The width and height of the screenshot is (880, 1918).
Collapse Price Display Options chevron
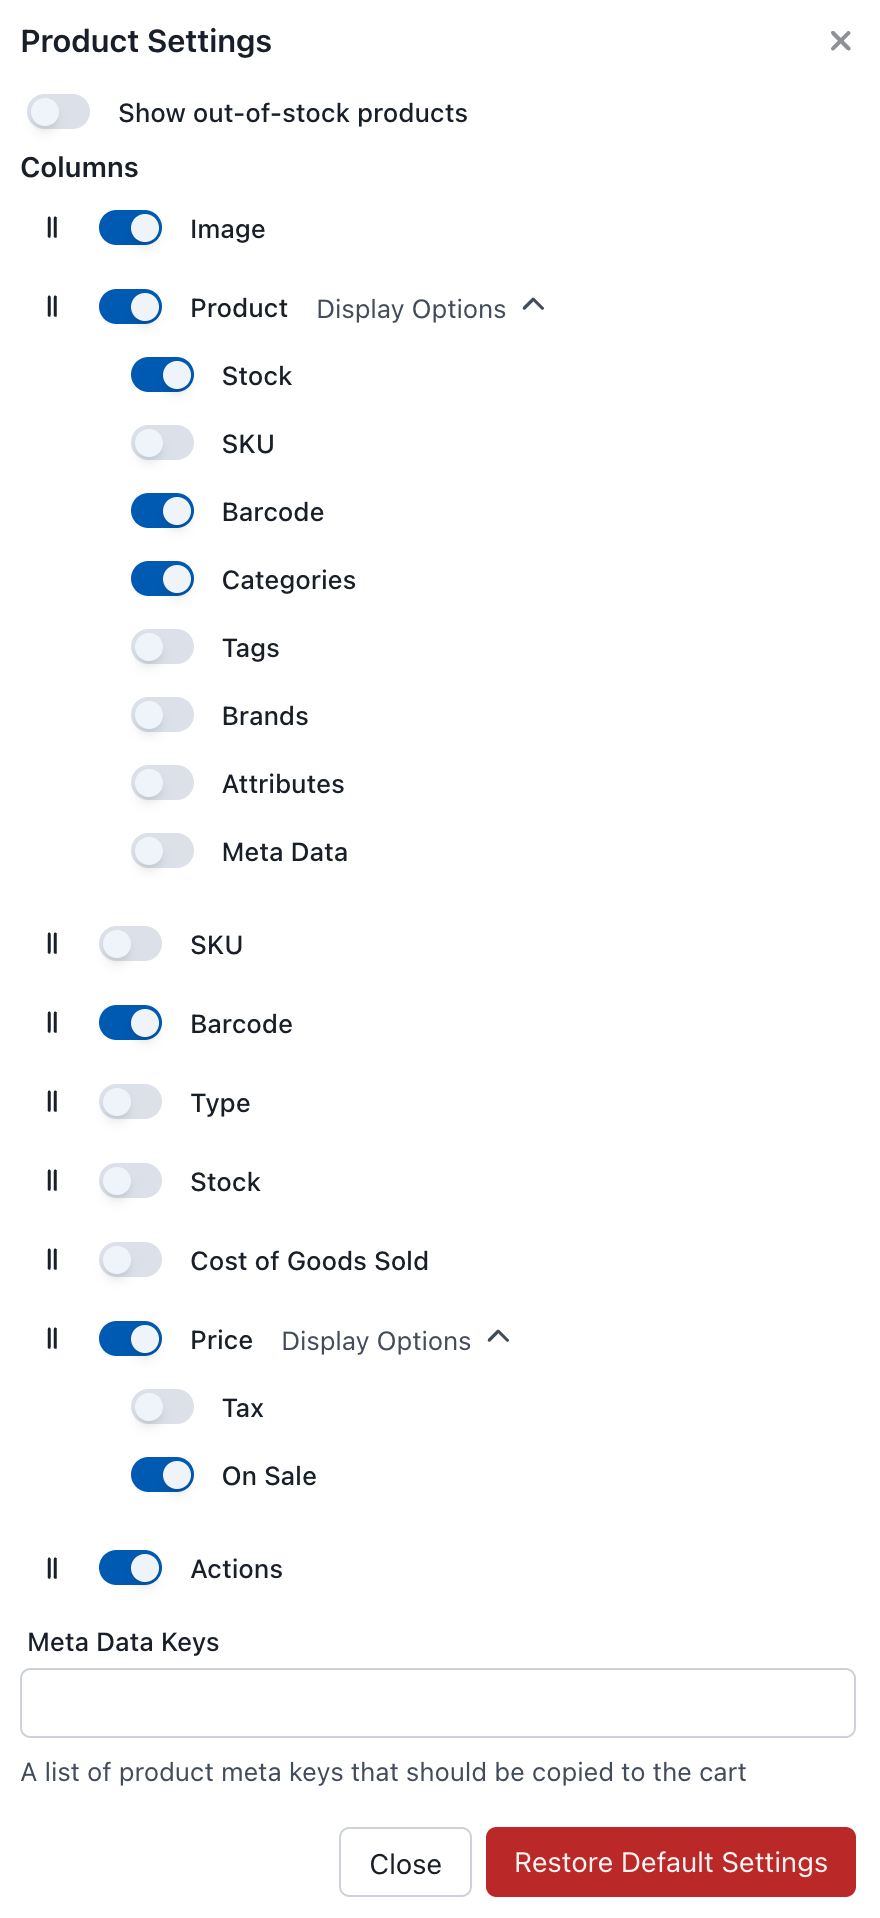point(499,1337)
